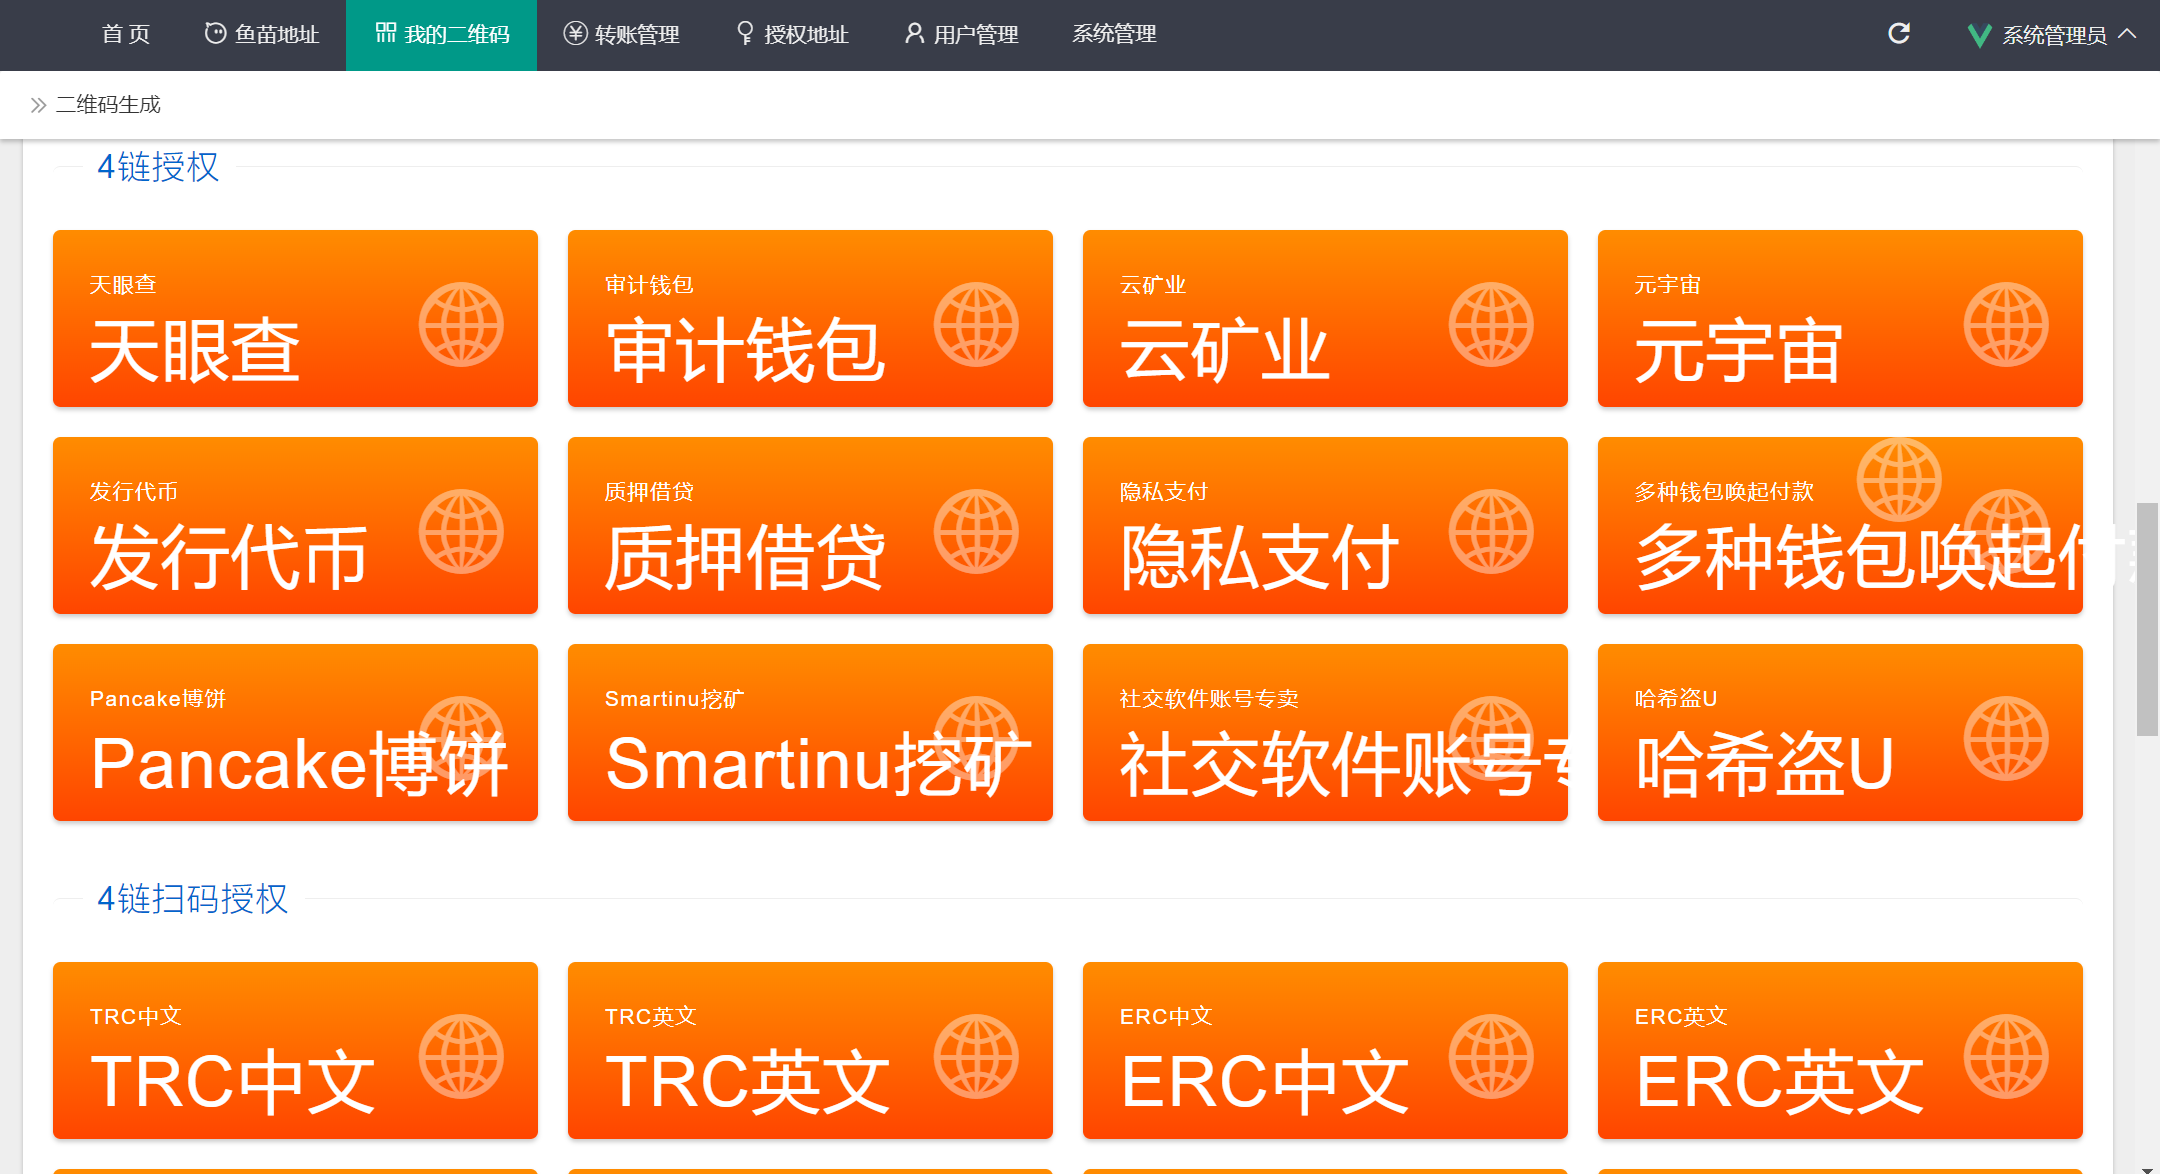The image size is (2160, 1174).
Task: Click the globe icon on 质押借贷 card
Action: pos(976,532)
